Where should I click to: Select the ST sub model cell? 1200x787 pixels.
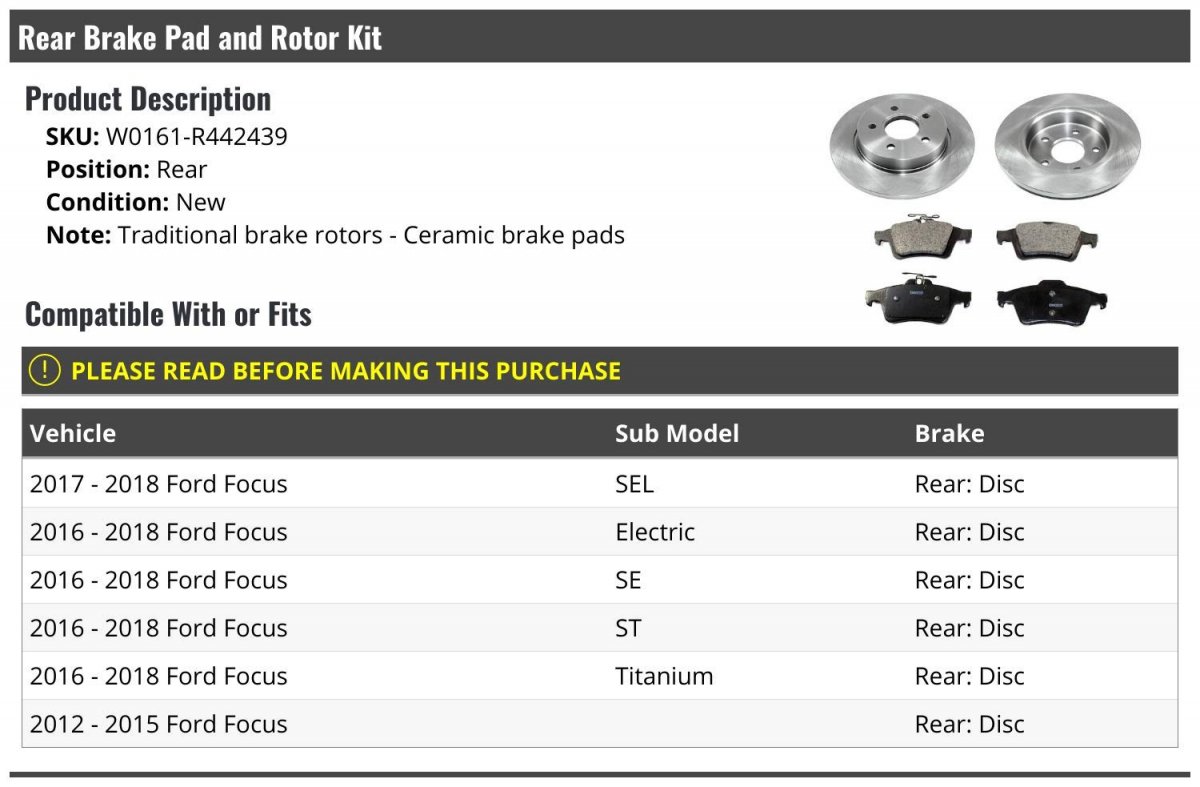pyautogui.click(x=628, y=628)
